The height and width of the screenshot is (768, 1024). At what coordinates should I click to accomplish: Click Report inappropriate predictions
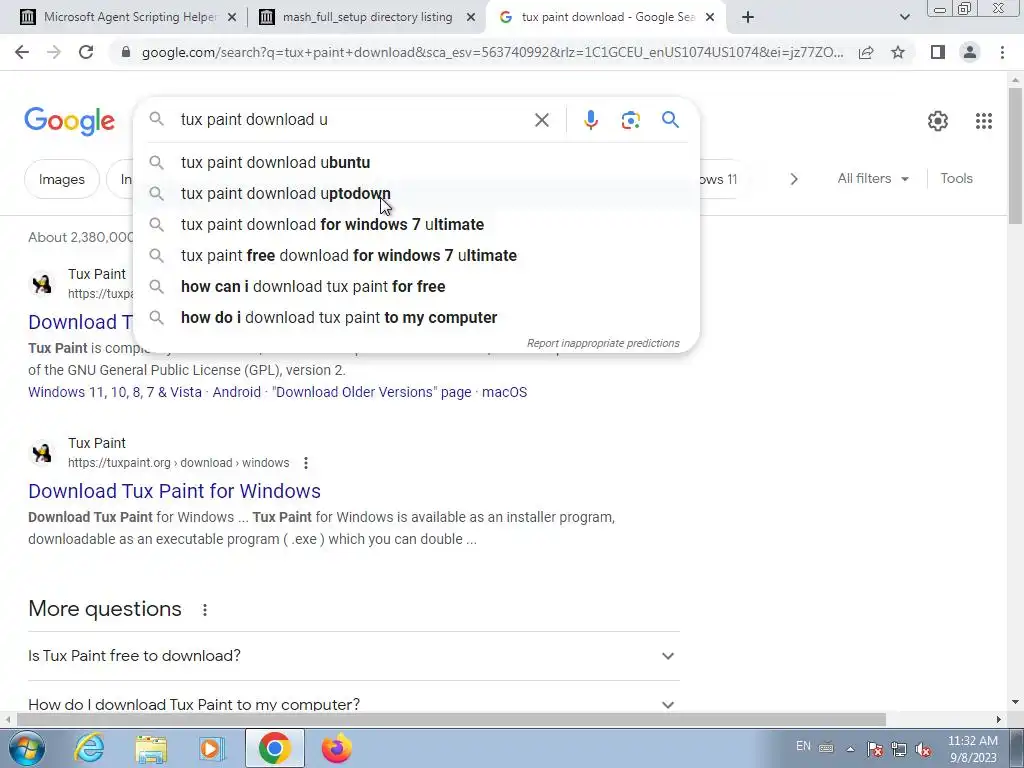[x=603, y=344]
